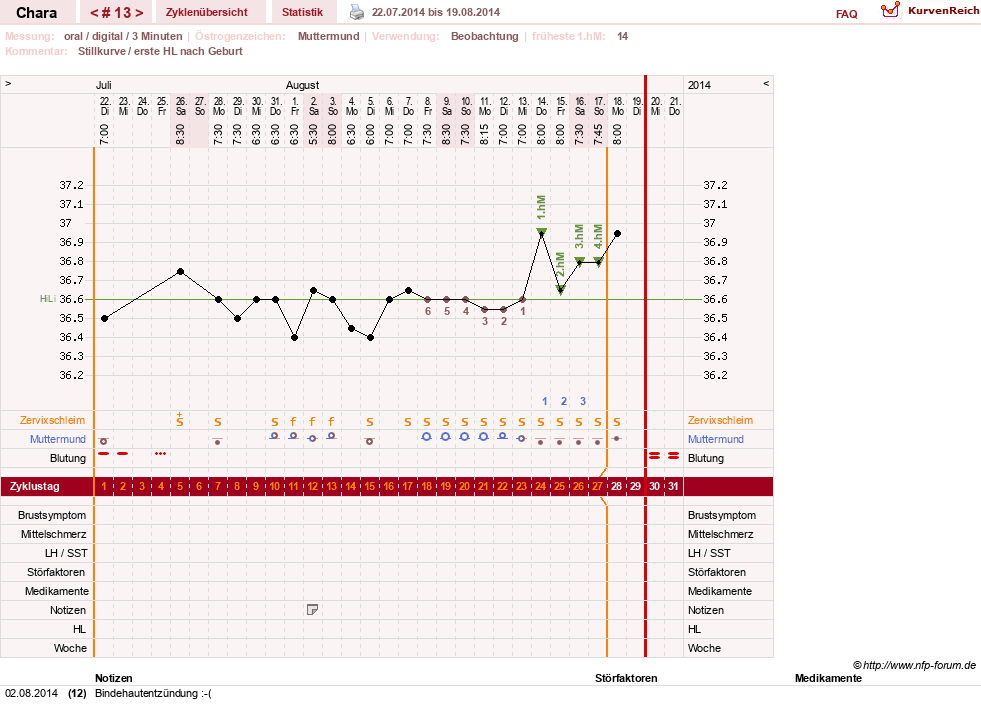Click the temperature point on July 26
981x717 pixels.
tap(180, 272)
